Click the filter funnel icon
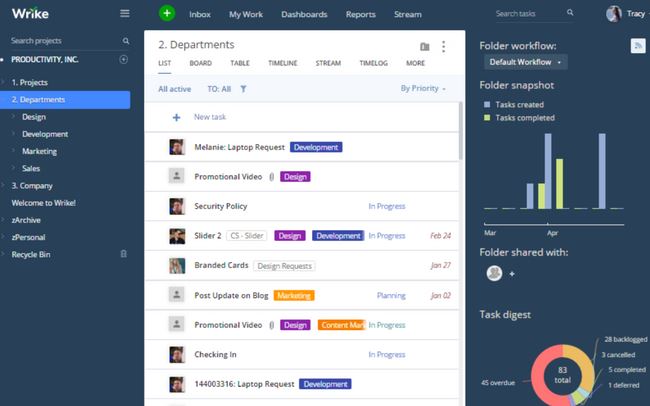Viewport: 650px width, 406px height. [243, 89]
